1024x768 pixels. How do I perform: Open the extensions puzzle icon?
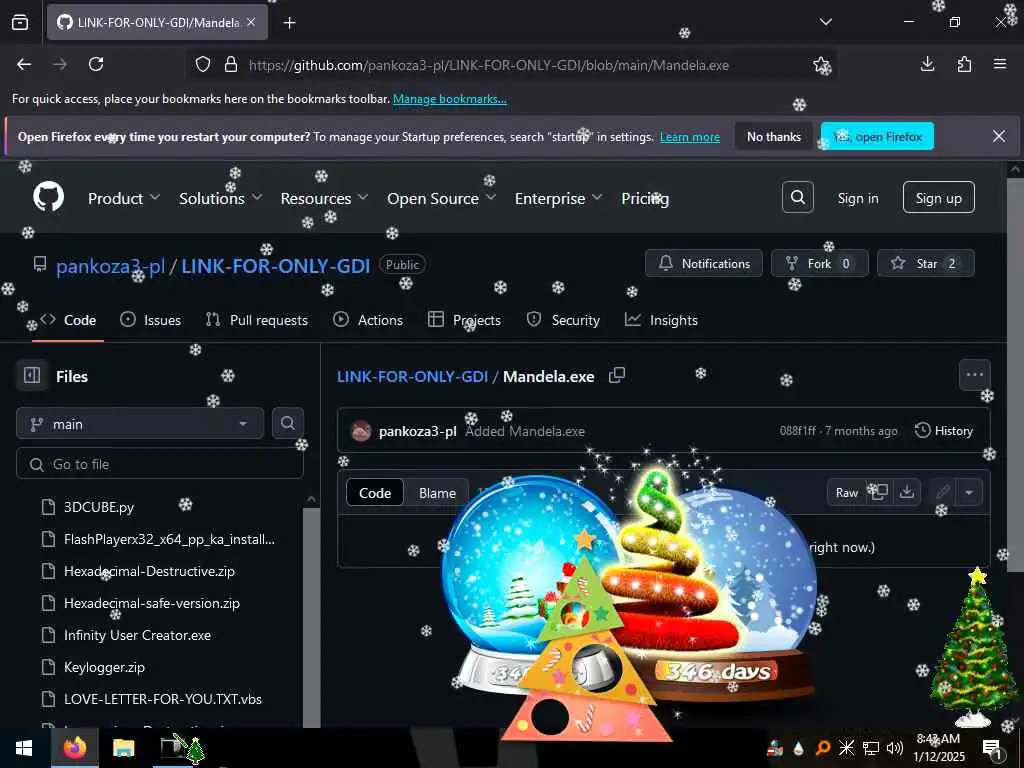click(x=964, y=64)
